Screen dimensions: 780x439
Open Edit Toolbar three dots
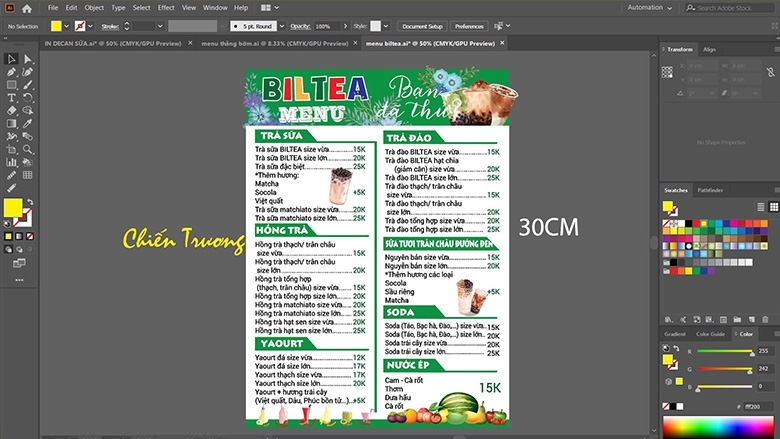coord(19,280)
